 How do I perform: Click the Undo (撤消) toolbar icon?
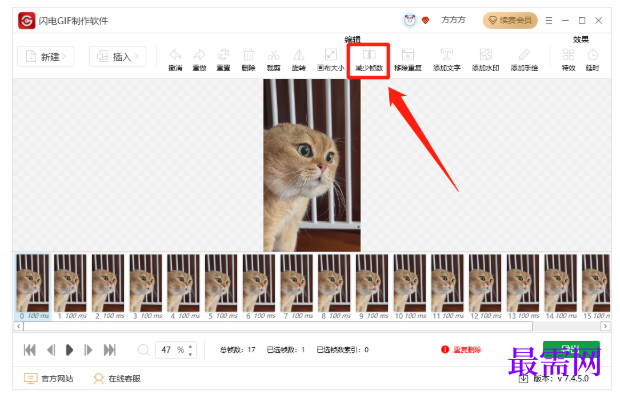coord(175,55)
